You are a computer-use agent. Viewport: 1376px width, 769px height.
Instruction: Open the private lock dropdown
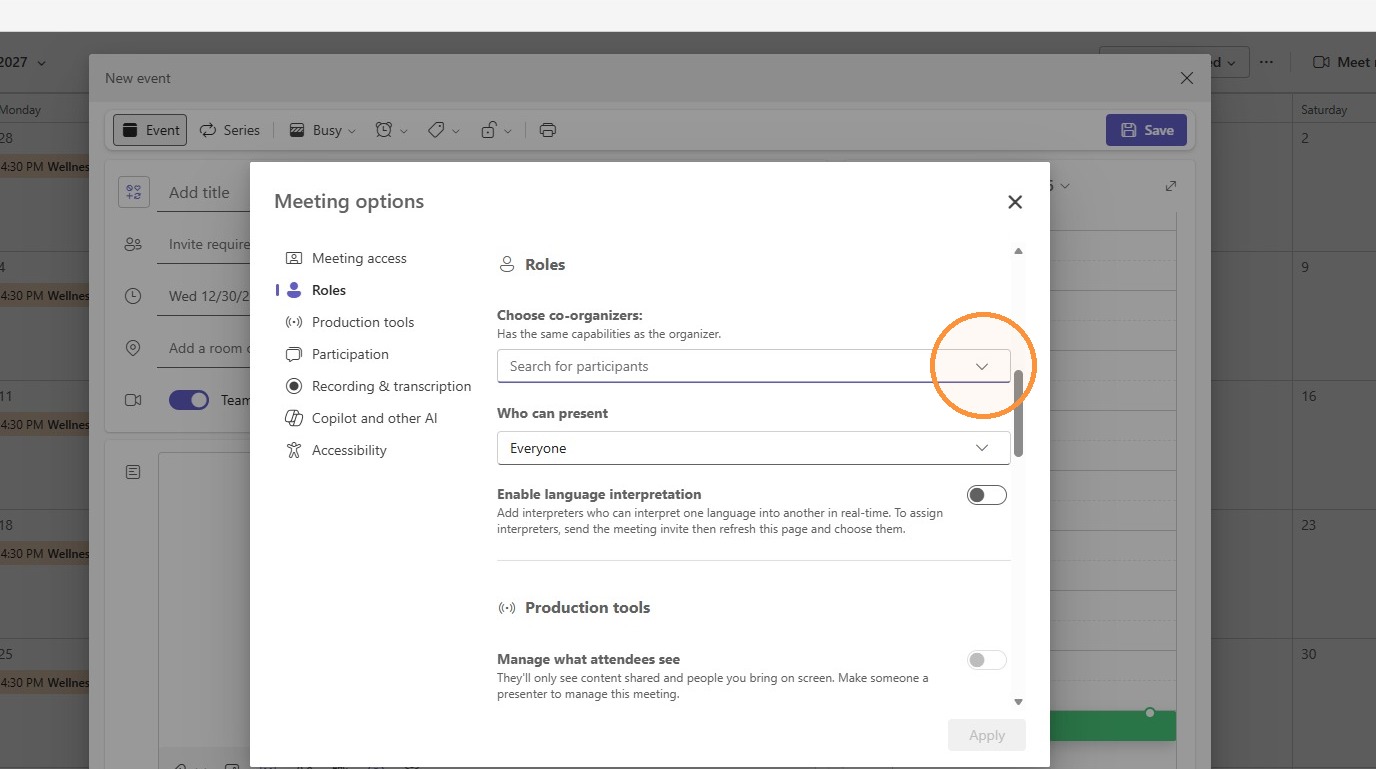coord(497,130)
